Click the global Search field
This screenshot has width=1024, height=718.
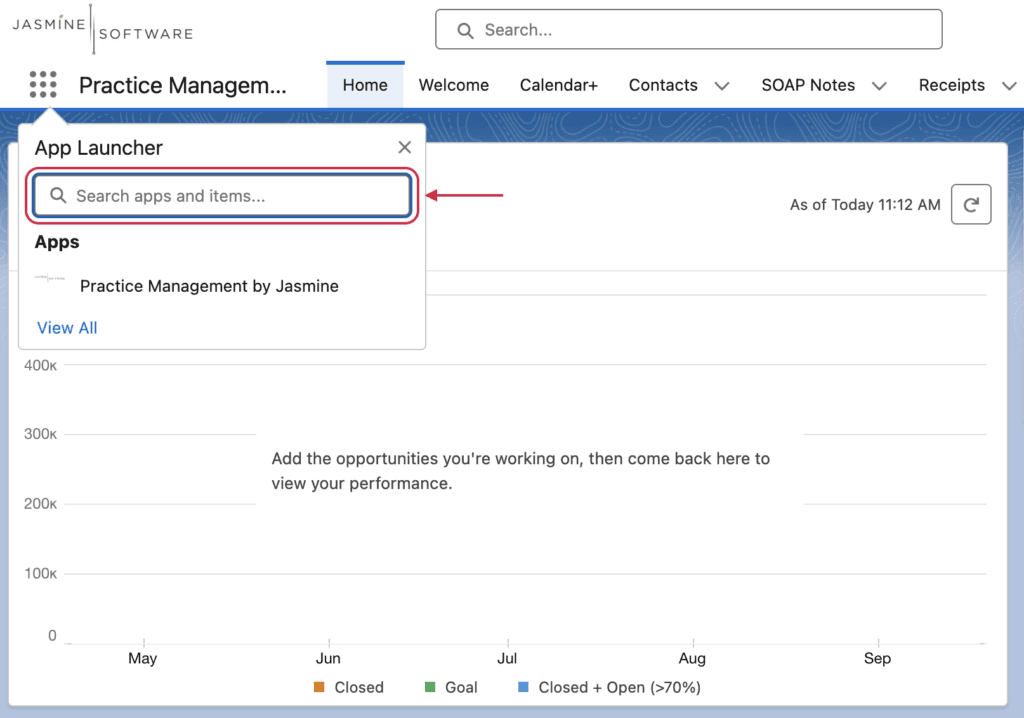689,29
